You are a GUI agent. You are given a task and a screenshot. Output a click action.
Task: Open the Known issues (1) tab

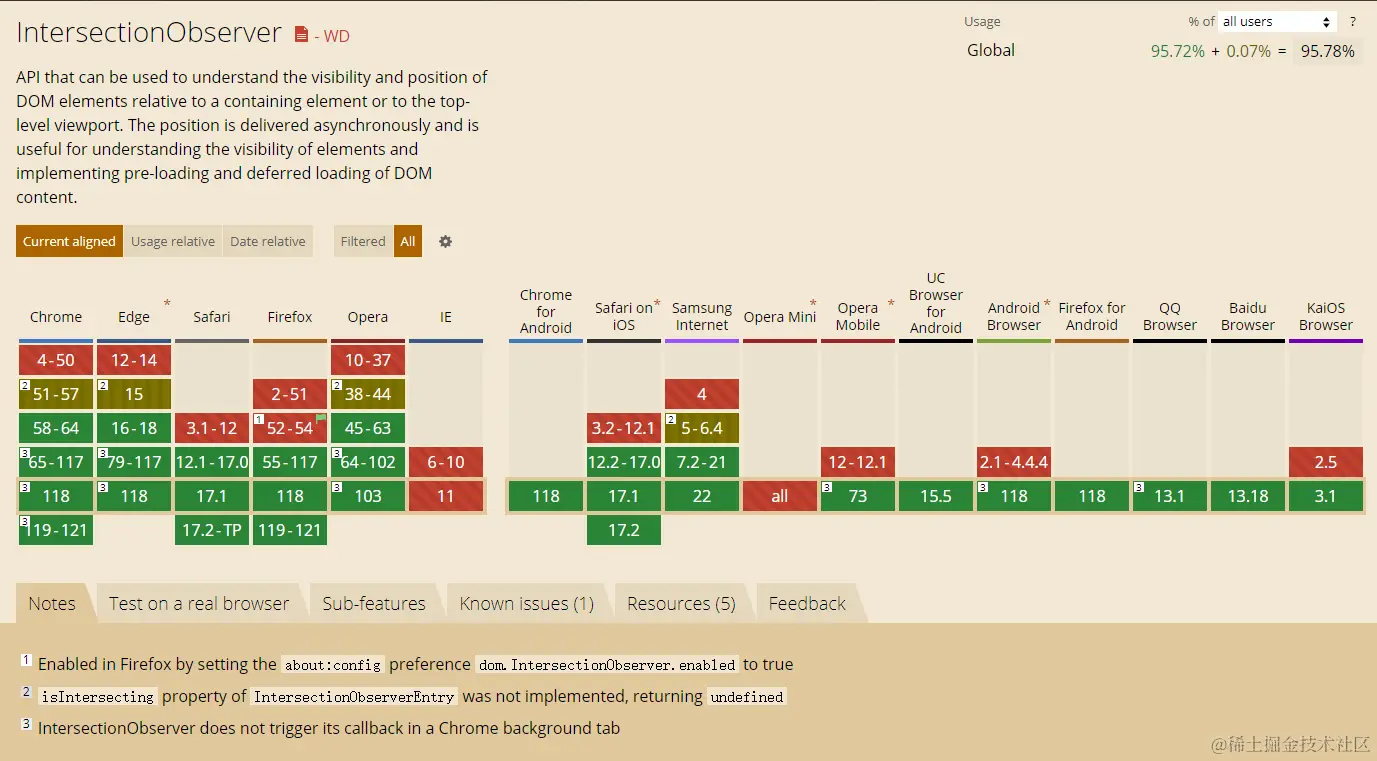(x=527, y=603)
